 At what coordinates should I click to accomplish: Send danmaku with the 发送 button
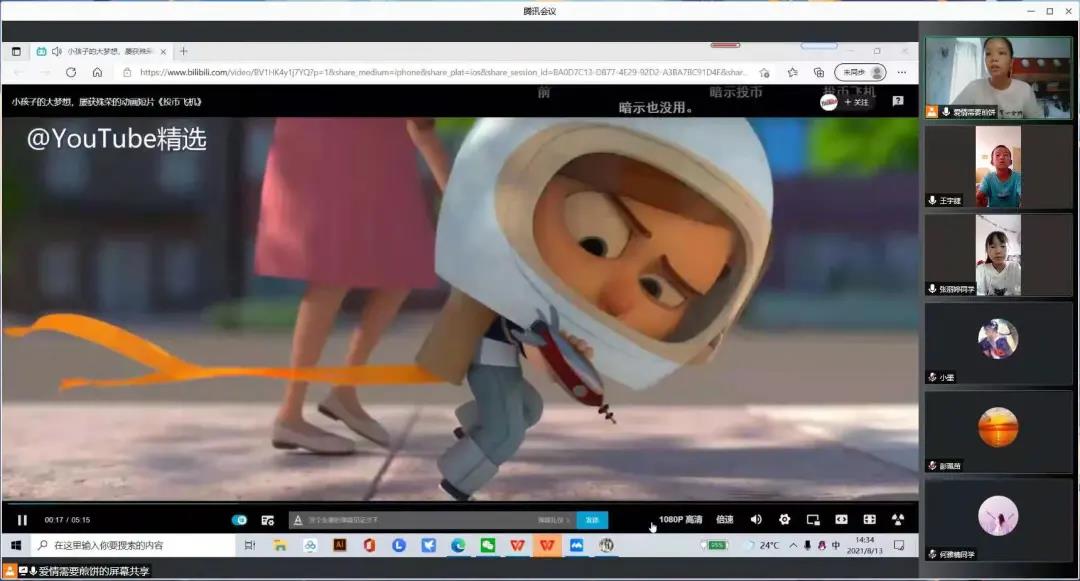592,520
